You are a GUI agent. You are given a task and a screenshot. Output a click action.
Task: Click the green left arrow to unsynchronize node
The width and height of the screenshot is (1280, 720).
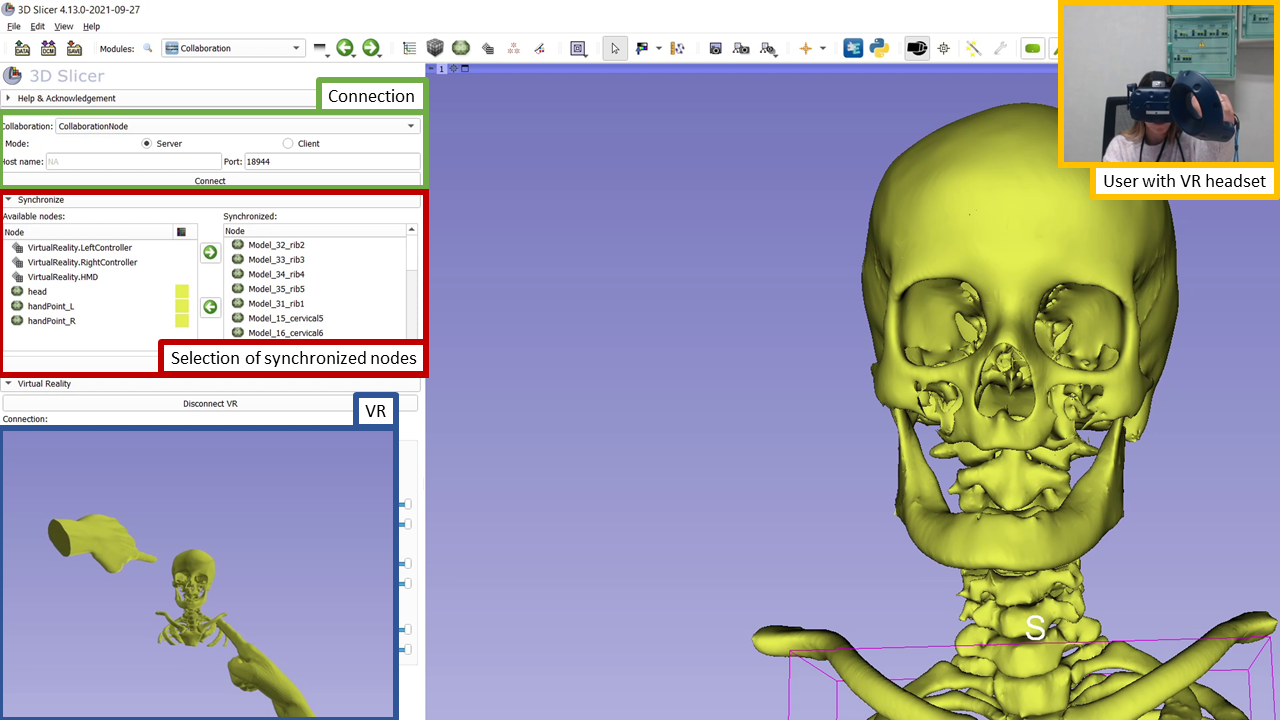[210, 307]
